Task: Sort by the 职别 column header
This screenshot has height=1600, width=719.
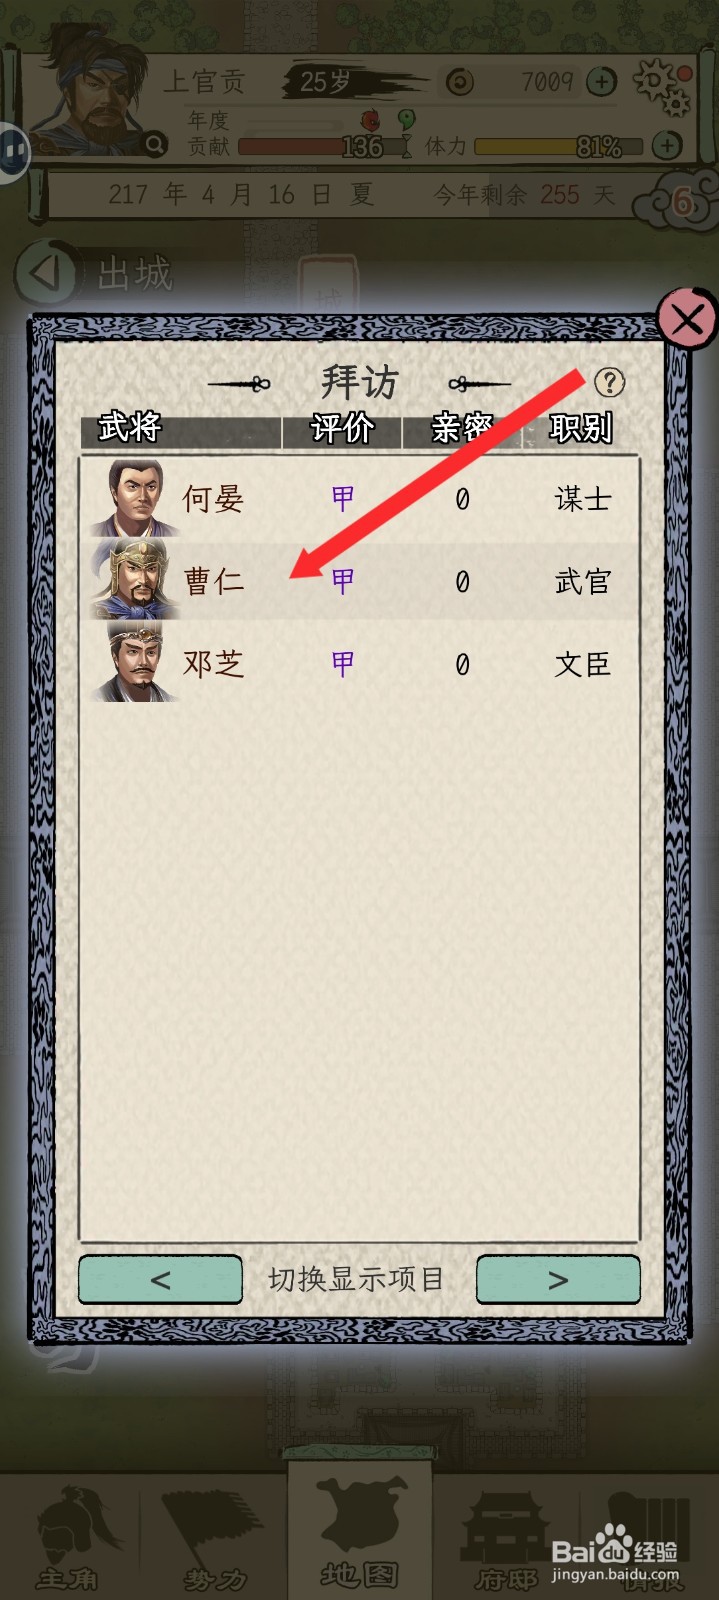Action: pyautogui.click(x=580, y=428)
